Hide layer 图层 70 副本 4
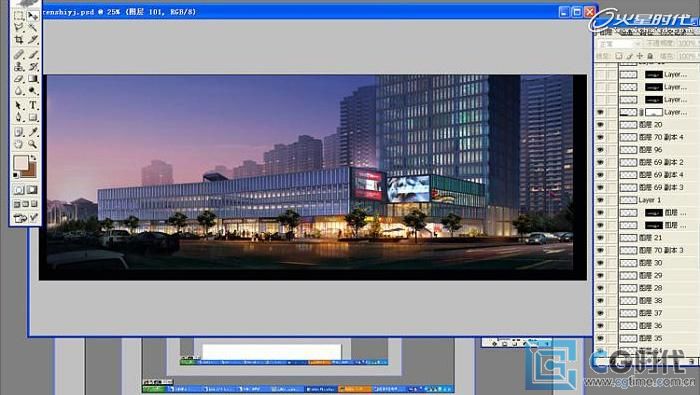700x395 pixels. pyautogui.click(x=600, y=137)
